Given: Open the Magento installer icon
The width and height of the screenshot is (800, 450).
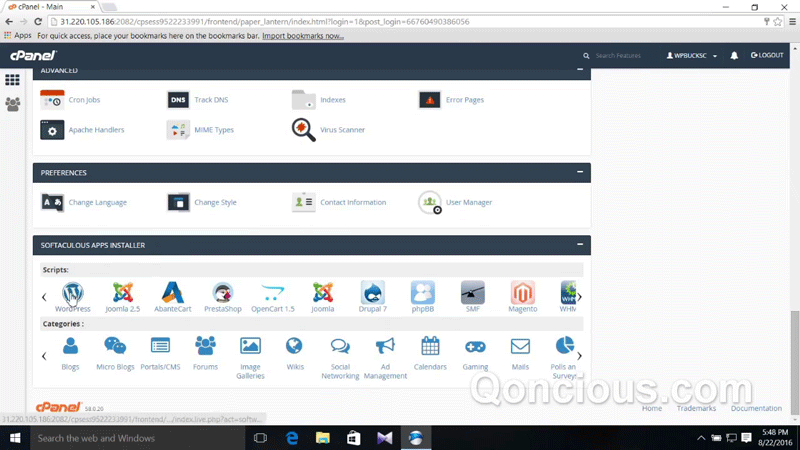Looking at the screenshot, I should [x=522, y=293].
